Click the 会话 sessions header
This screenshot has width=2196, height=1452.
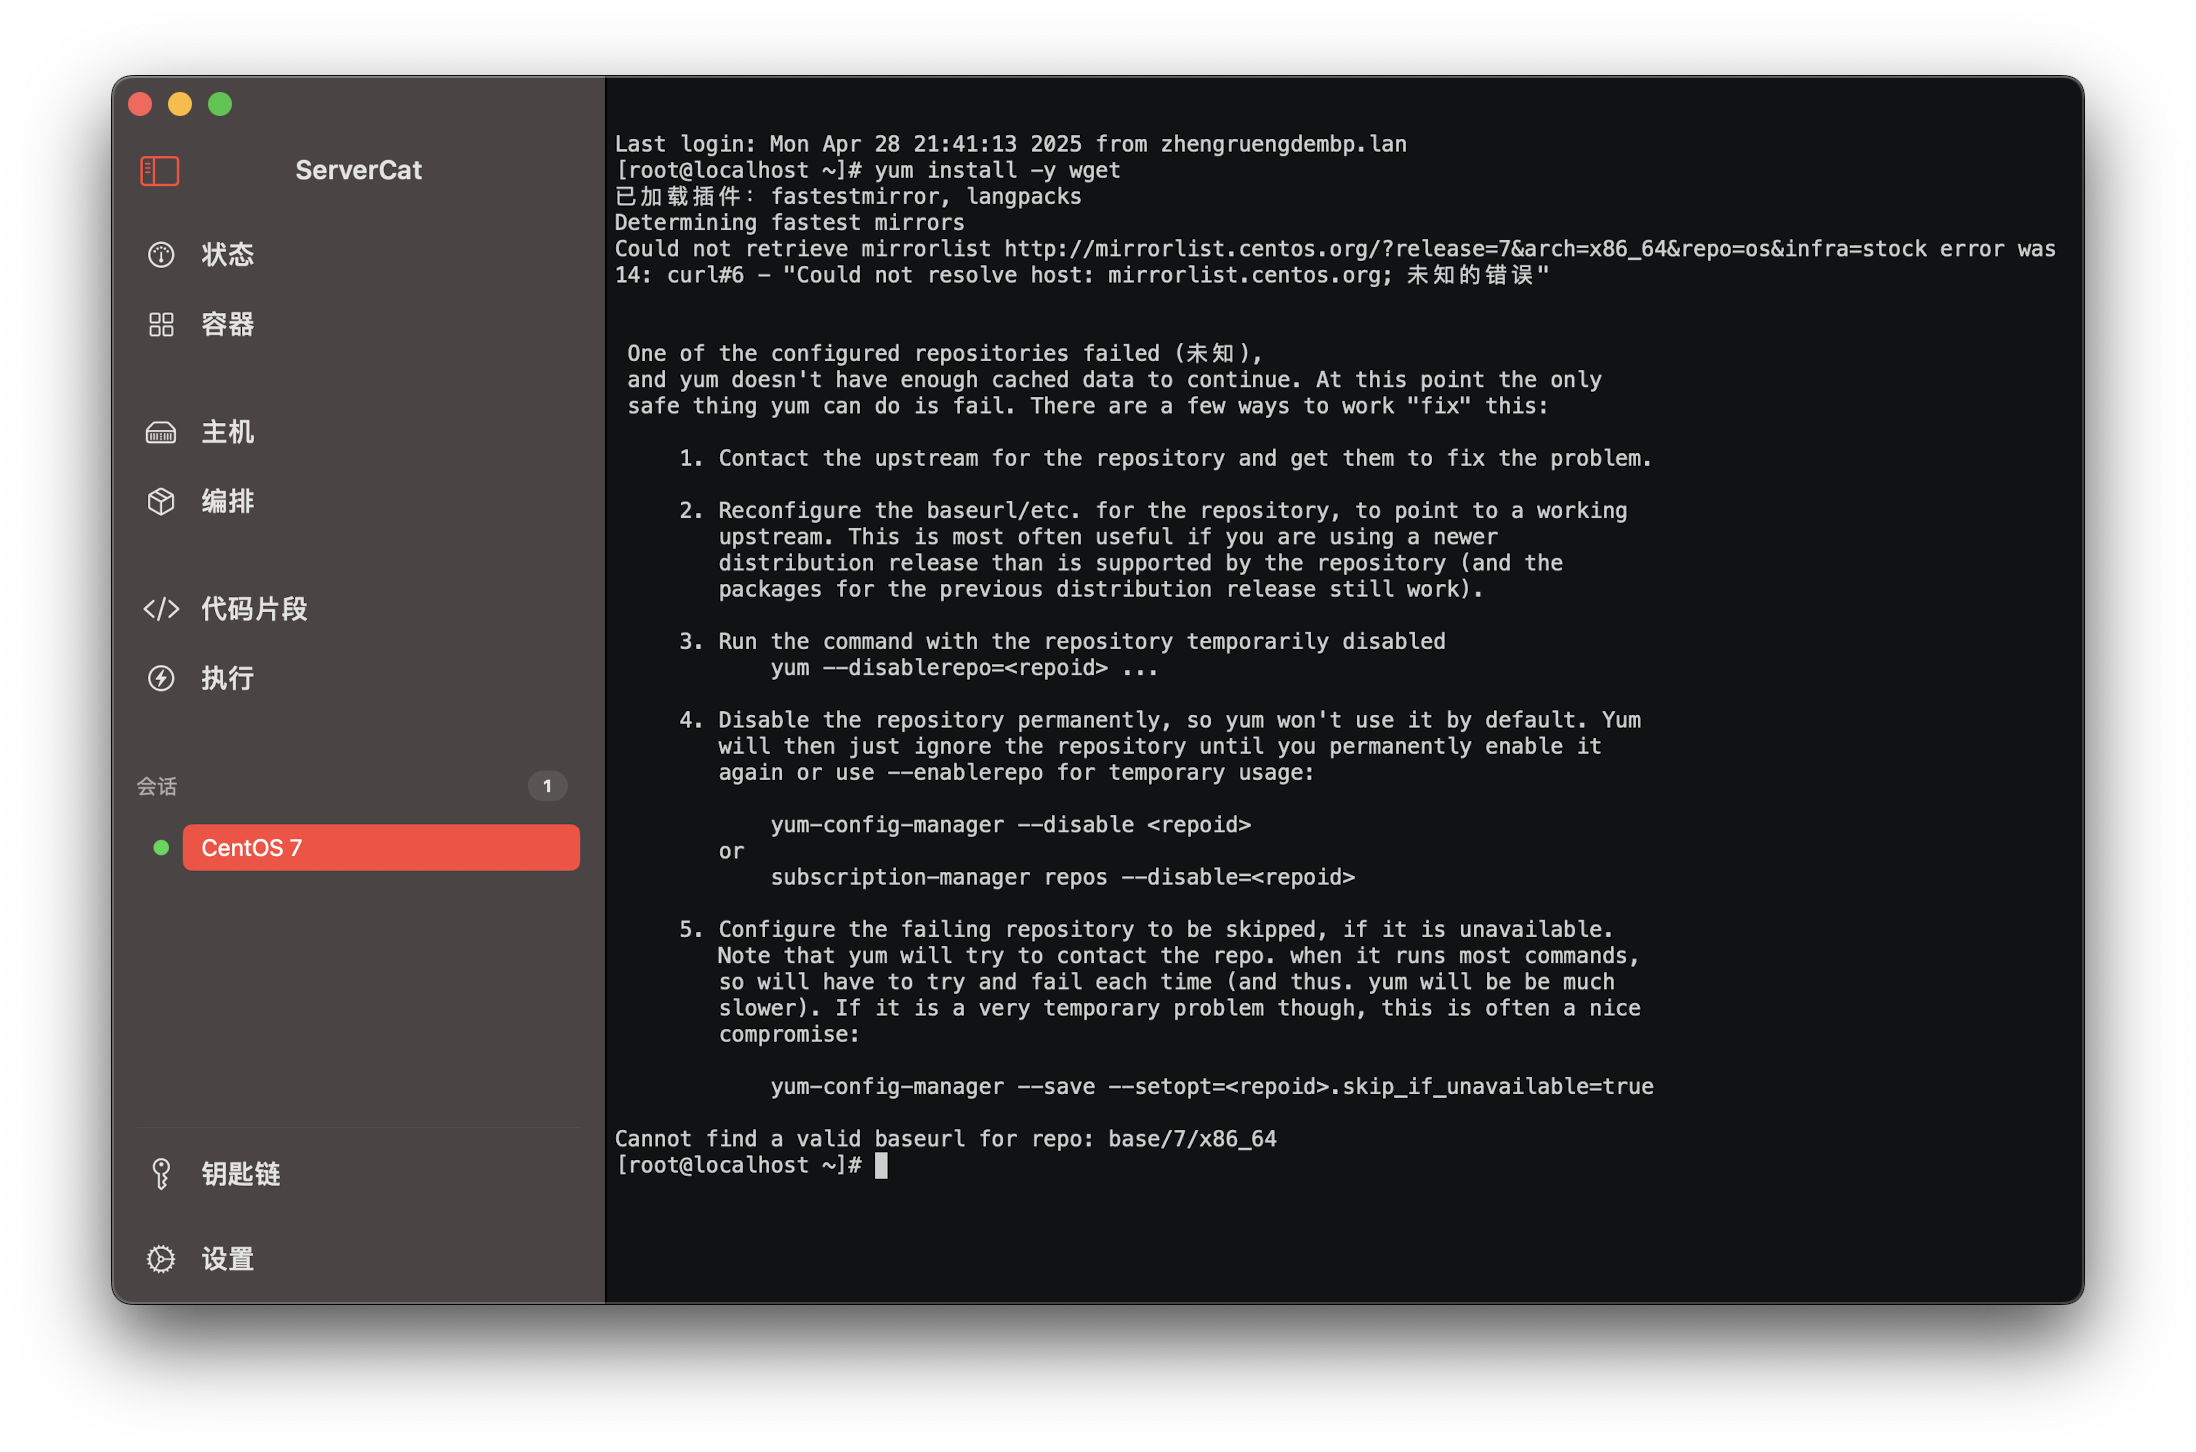click(x=157, y=787)
